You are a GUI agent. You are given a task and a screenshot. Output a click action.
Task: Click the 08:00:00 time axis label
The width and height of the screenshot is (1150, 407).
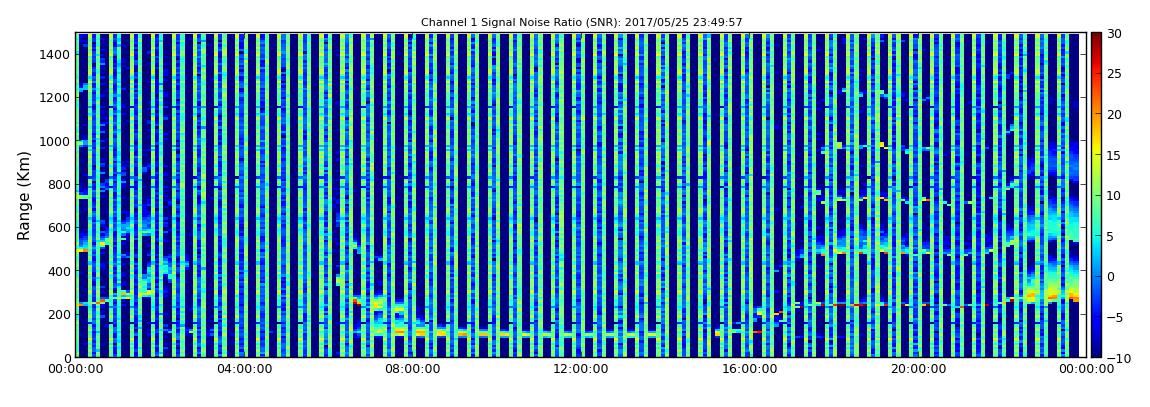(x=412, y=370)
